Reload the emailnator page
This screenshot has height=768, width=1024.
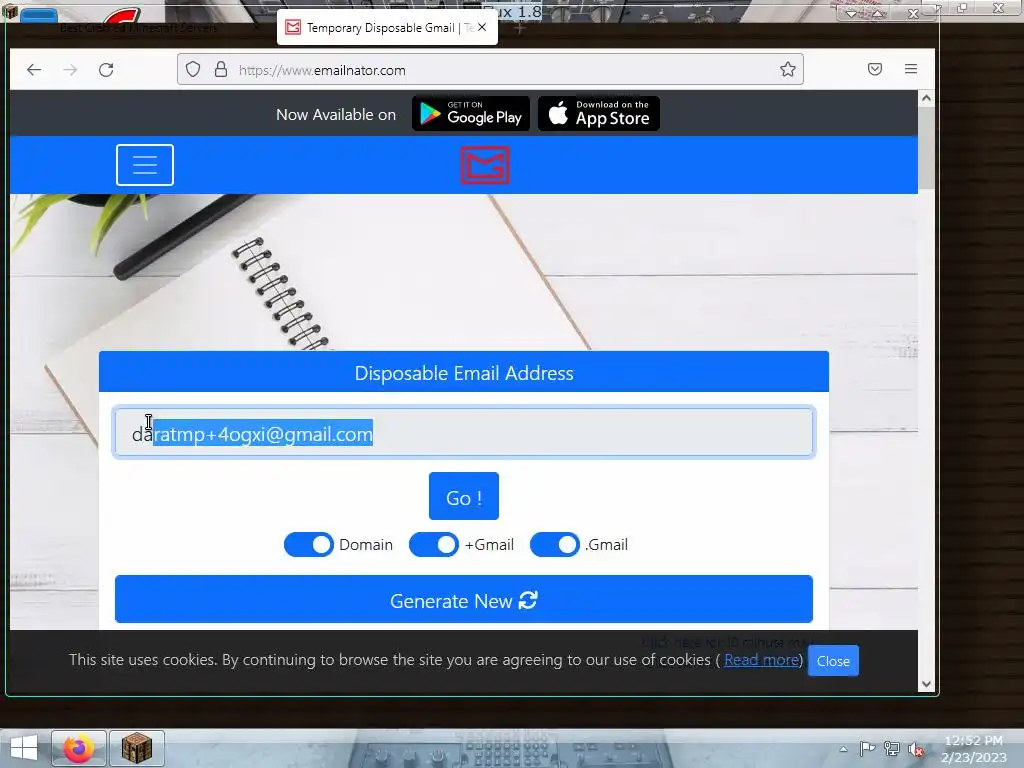106,70
